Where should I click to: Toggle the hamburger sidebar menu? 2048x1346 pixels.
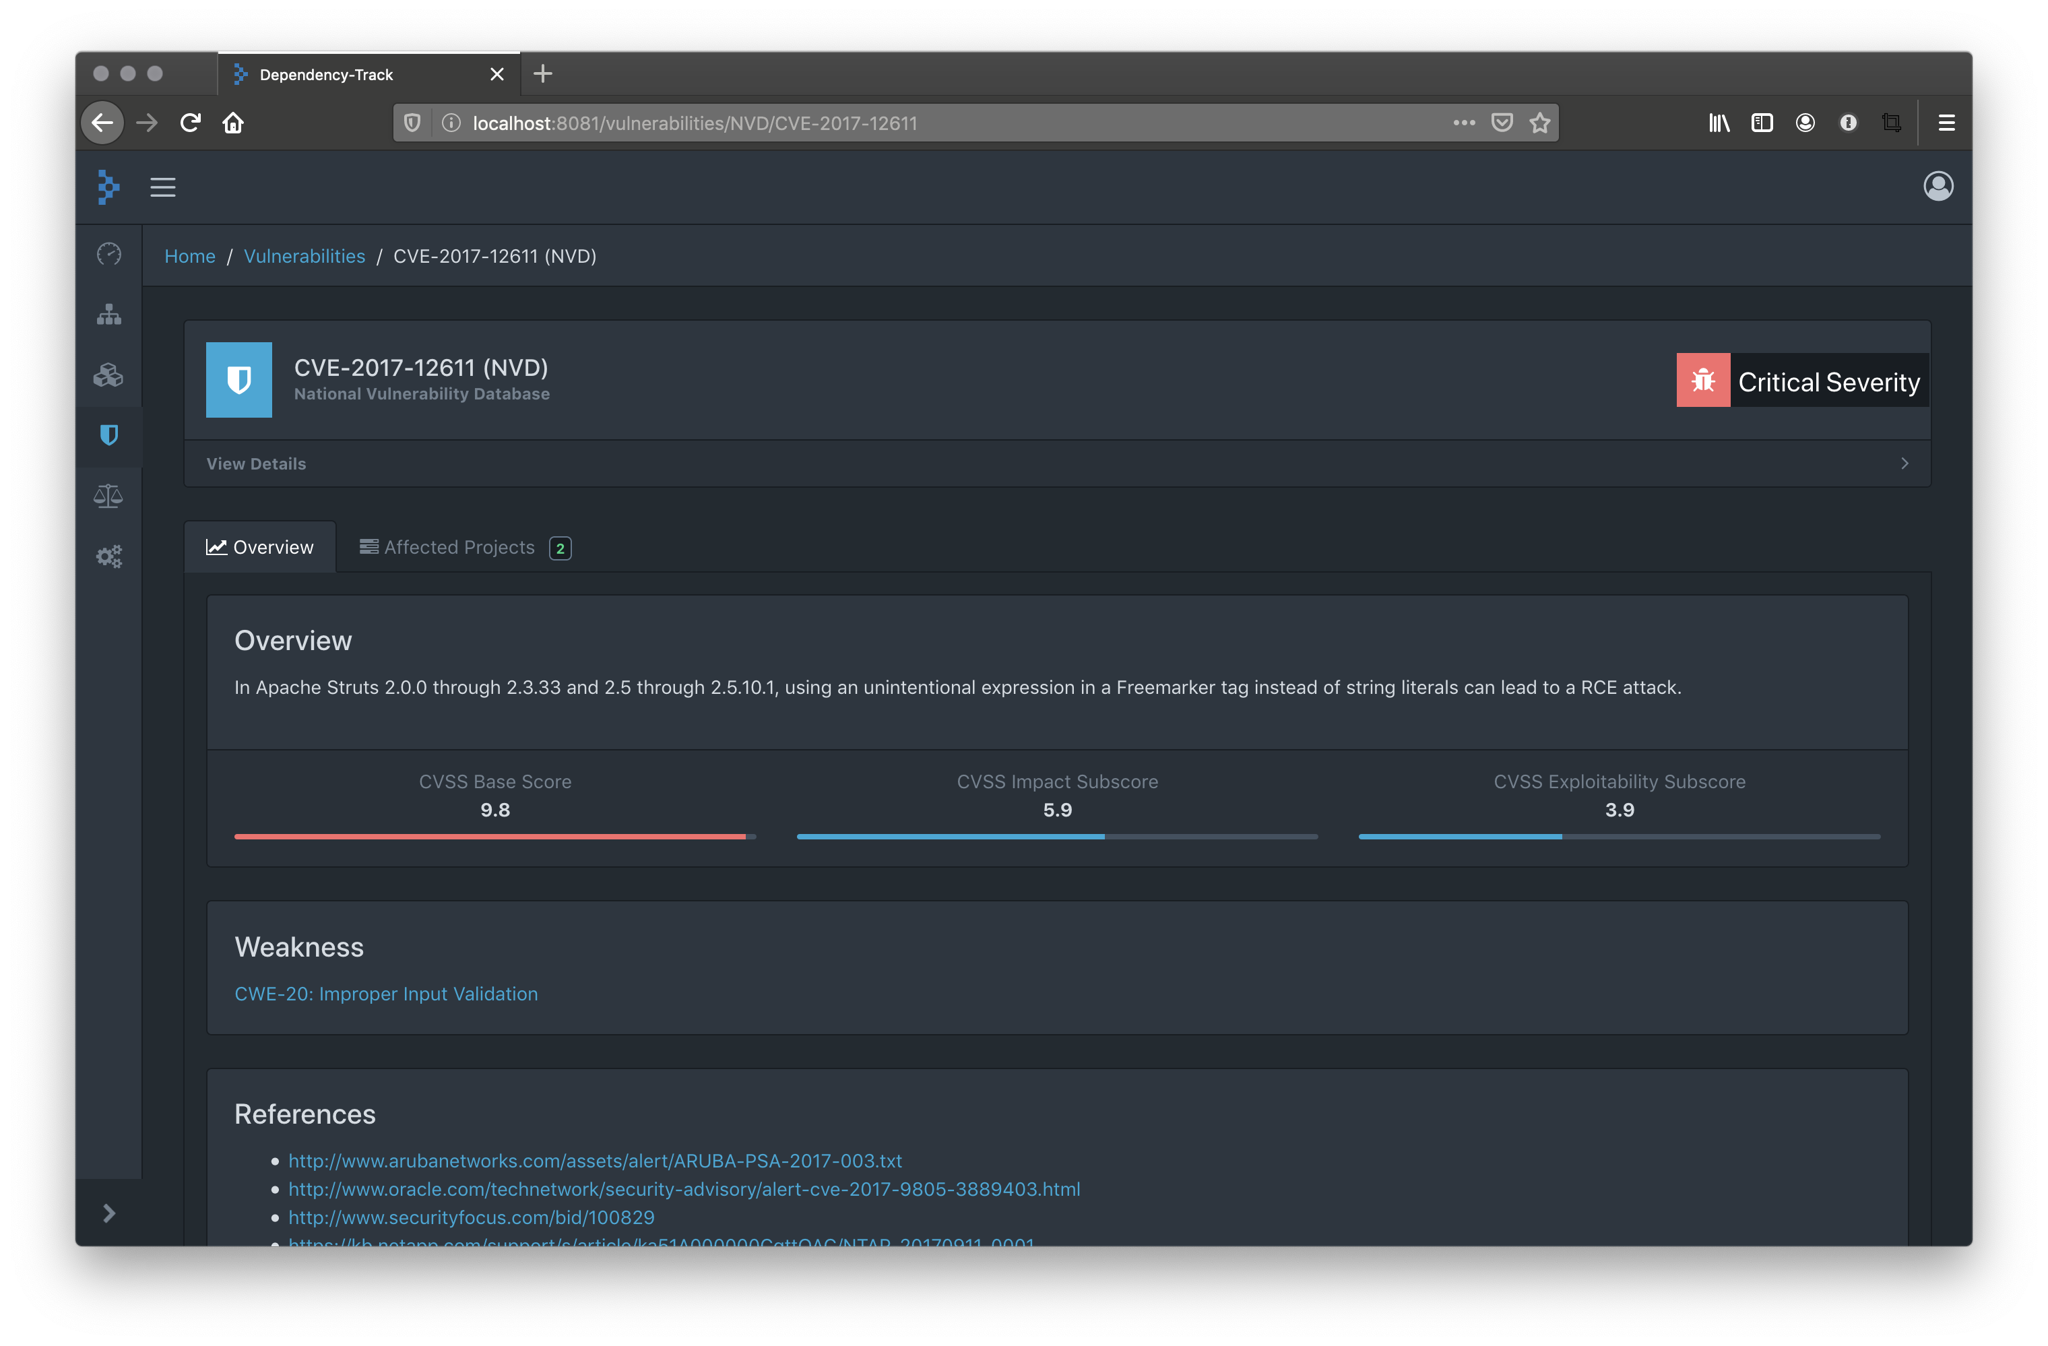(163, 187)
